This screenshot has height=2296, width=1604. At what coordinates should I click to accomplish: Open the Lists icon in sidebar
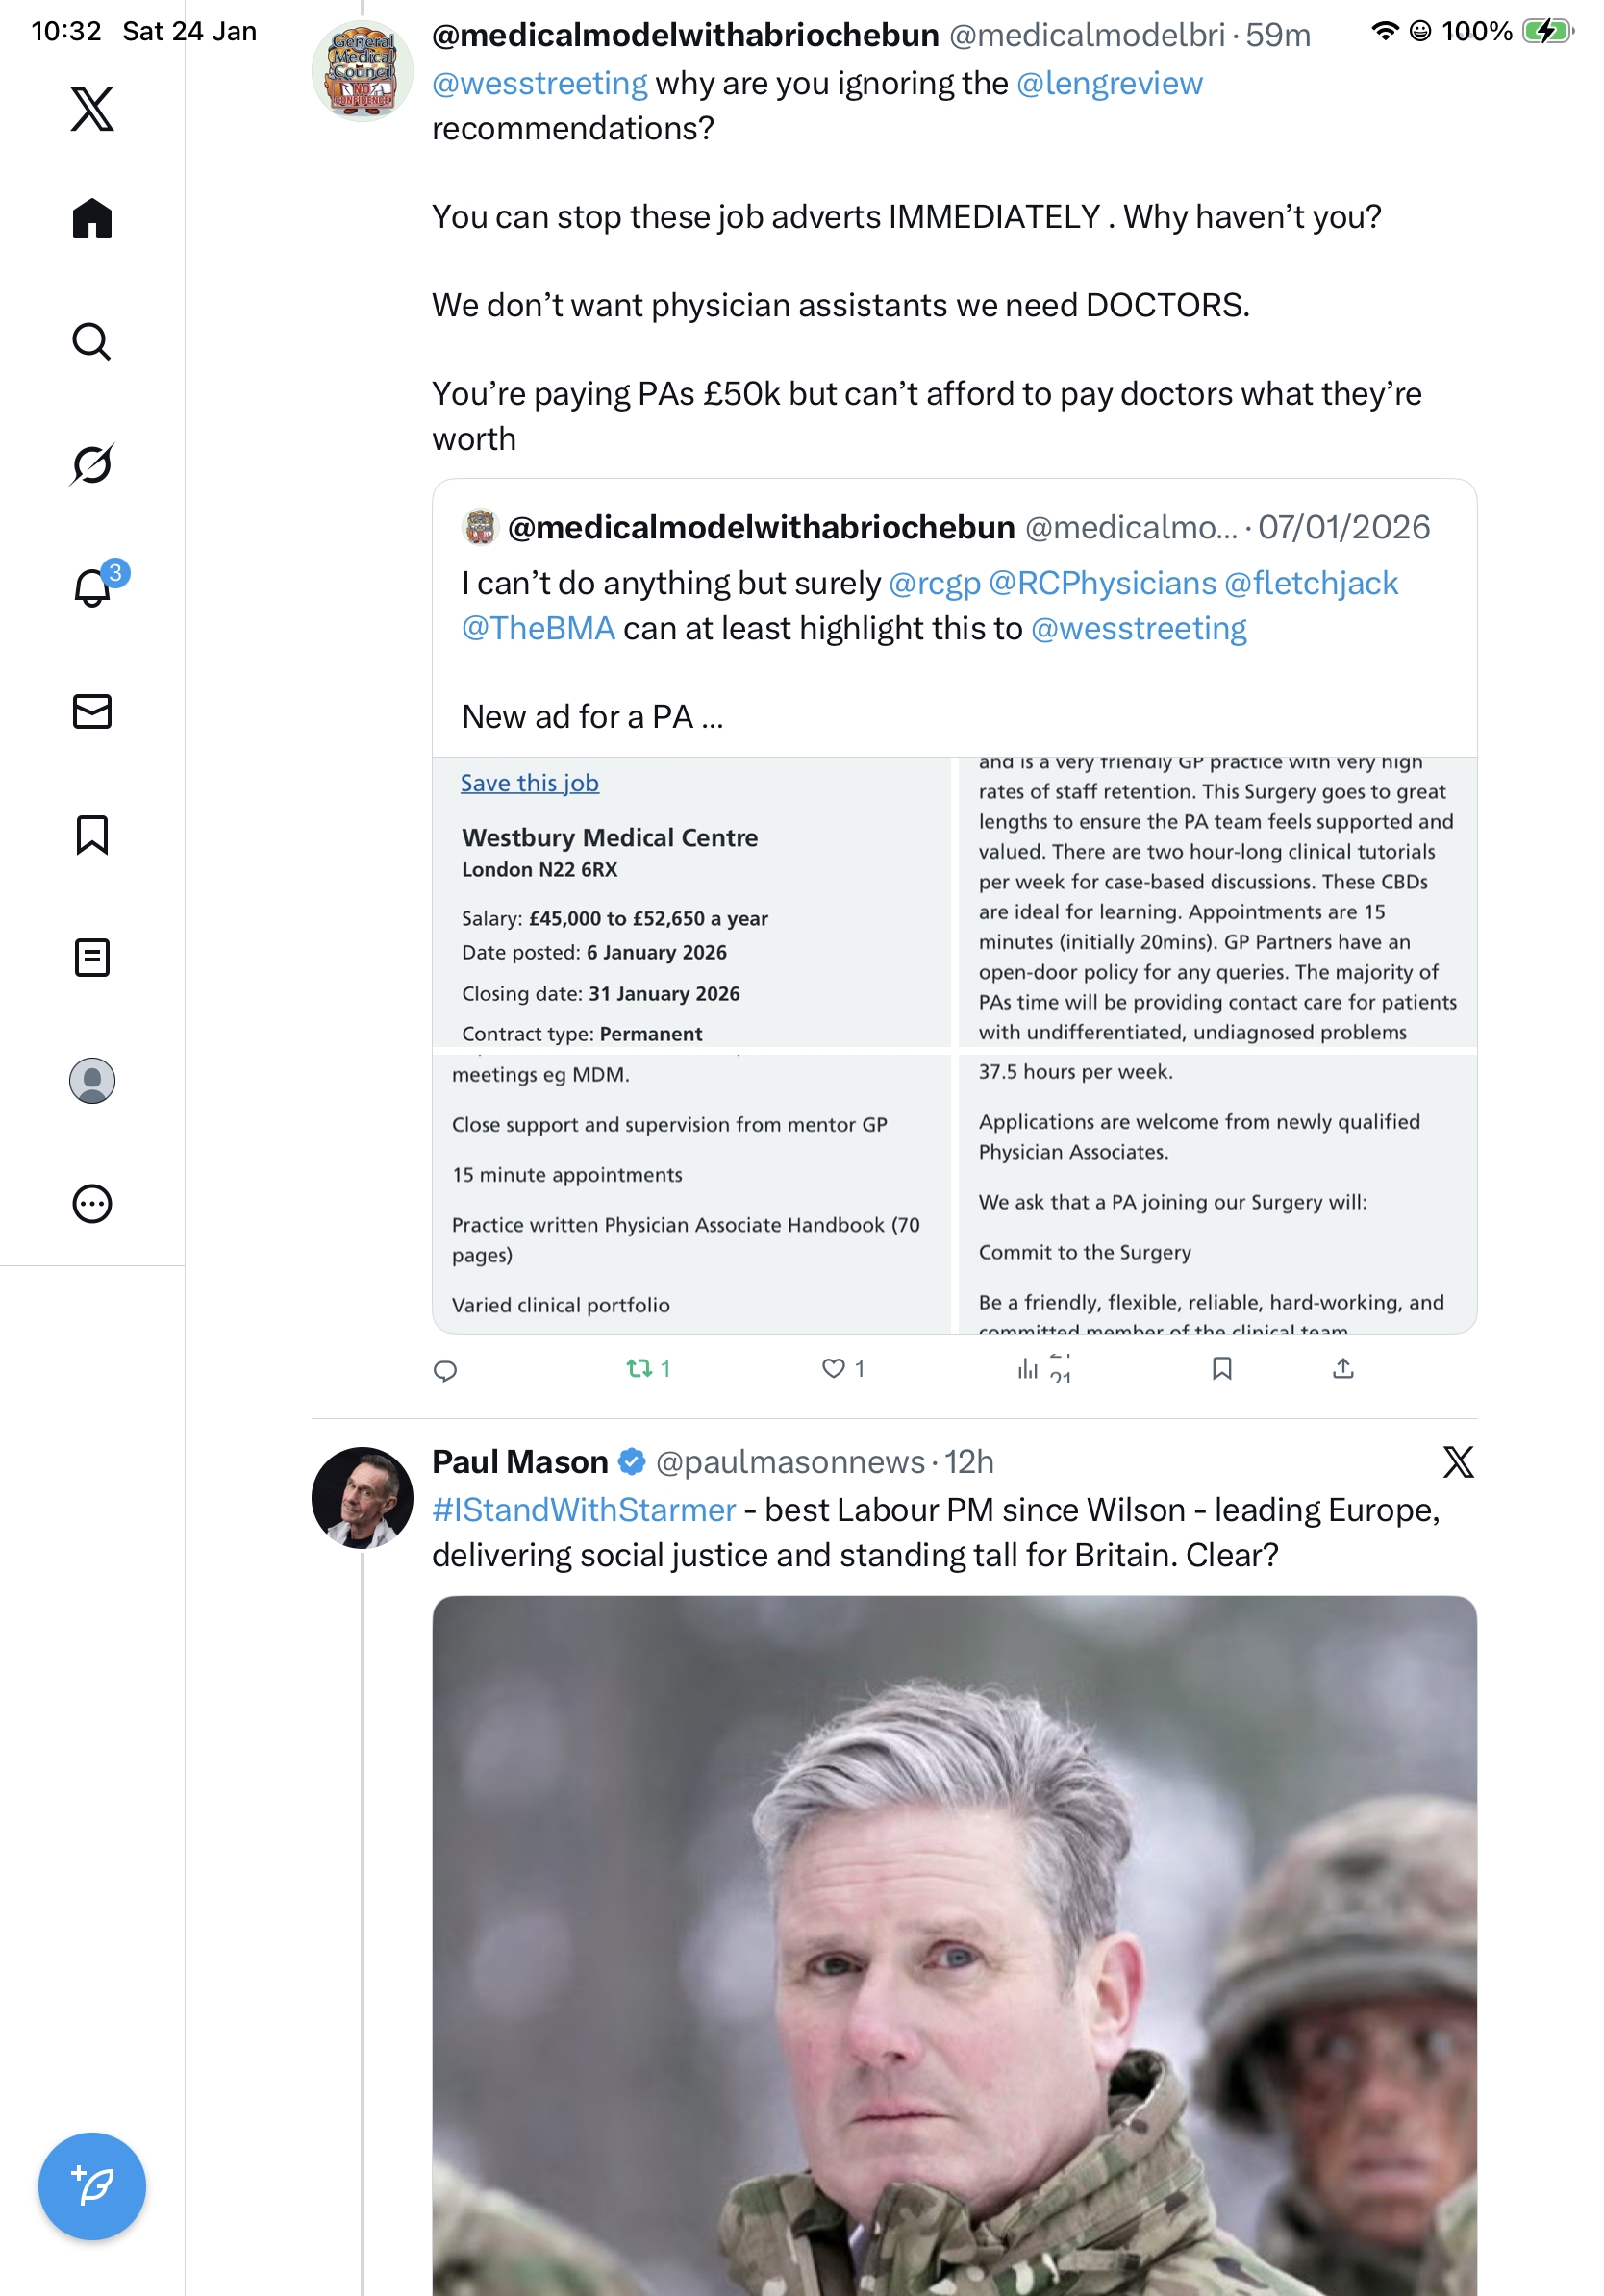(x=92, y=957)
